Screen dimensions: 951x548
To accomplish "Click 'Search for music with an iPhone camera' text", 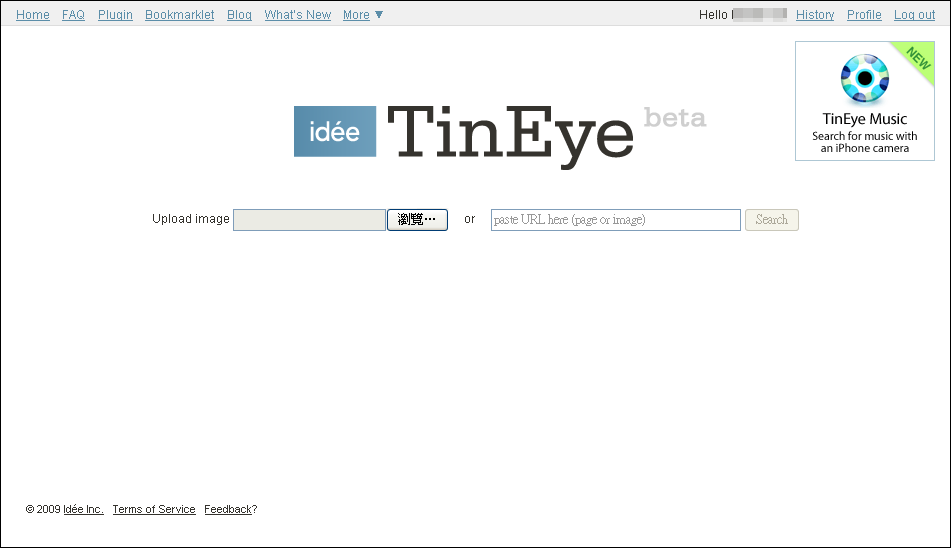I will tap(864, 142).
